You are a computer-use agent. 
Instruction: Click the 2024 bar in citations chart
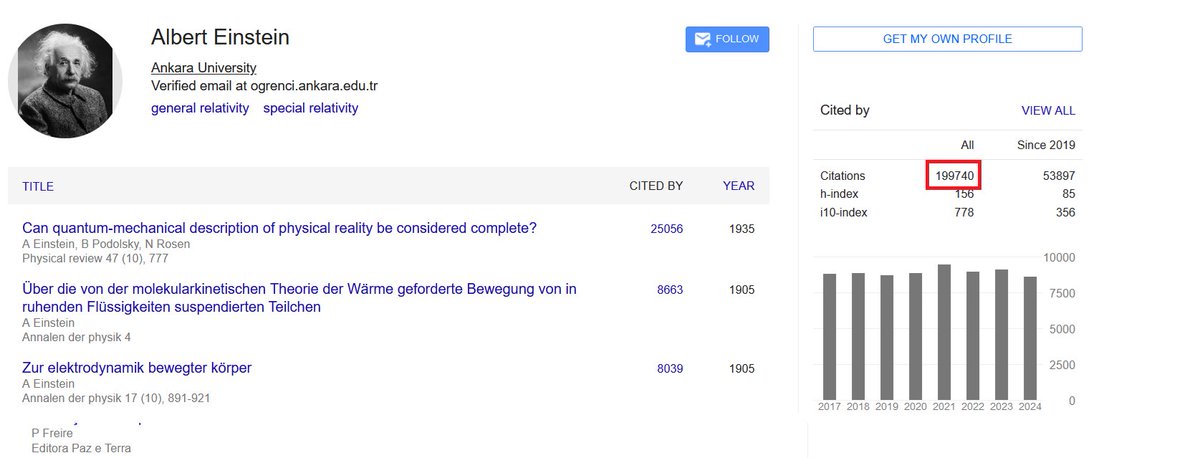(1030, 339)
